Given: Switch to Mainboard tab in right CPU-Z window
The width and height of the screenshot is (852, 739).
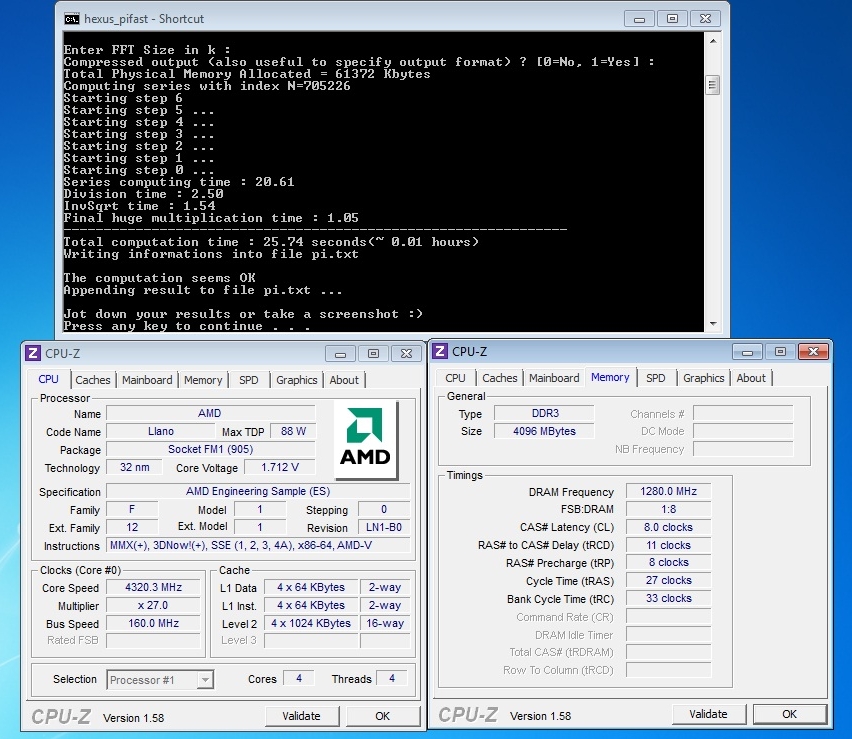Looking at the screenshot, I should 554,378.
